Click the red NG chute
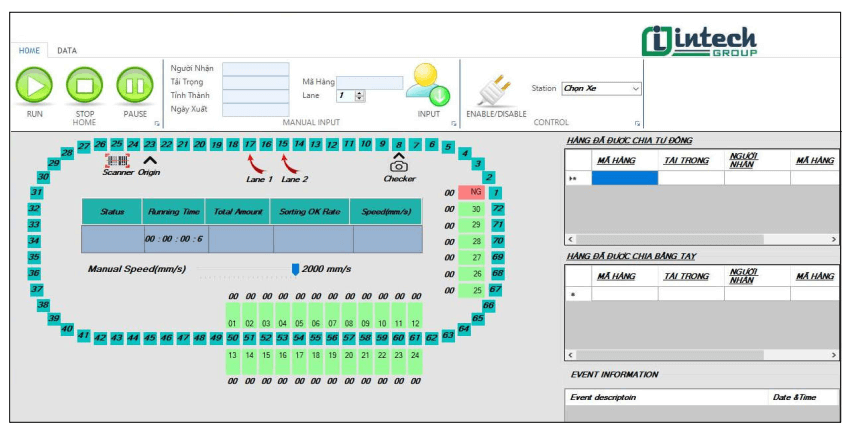 471,192
